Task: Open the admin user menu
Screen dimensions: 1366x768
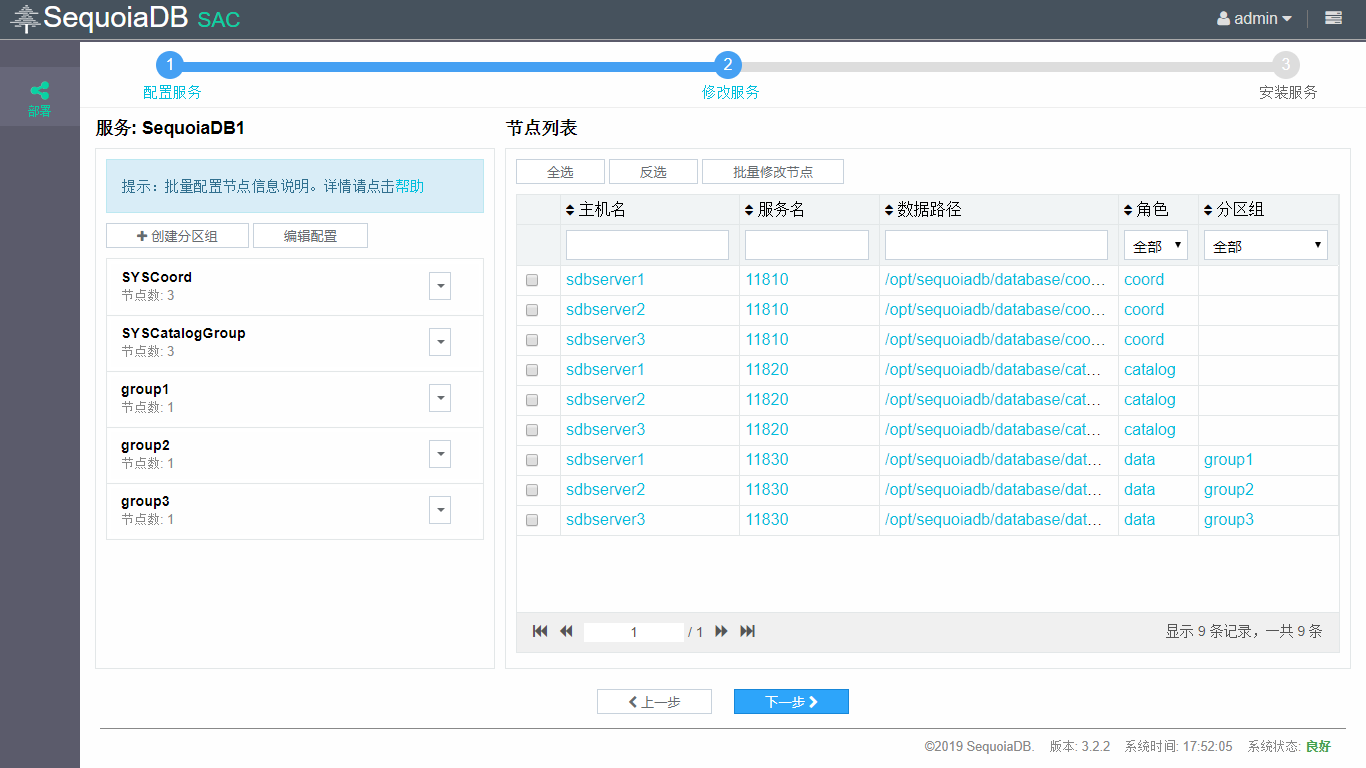Action: pyautogui.click(x=1254, y=18)
